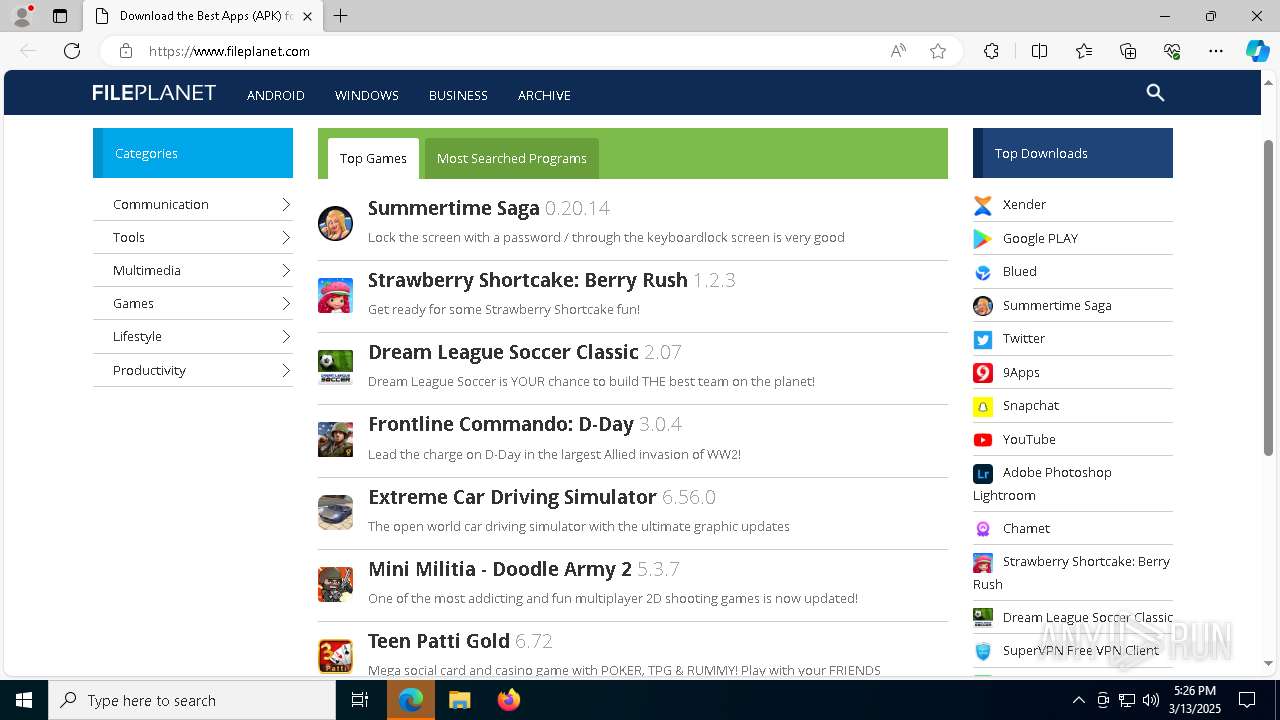The height and width of the screenshot is (720, 1280).
Task: Expand the Productivity category arrow
Action: tap(285, 370)
